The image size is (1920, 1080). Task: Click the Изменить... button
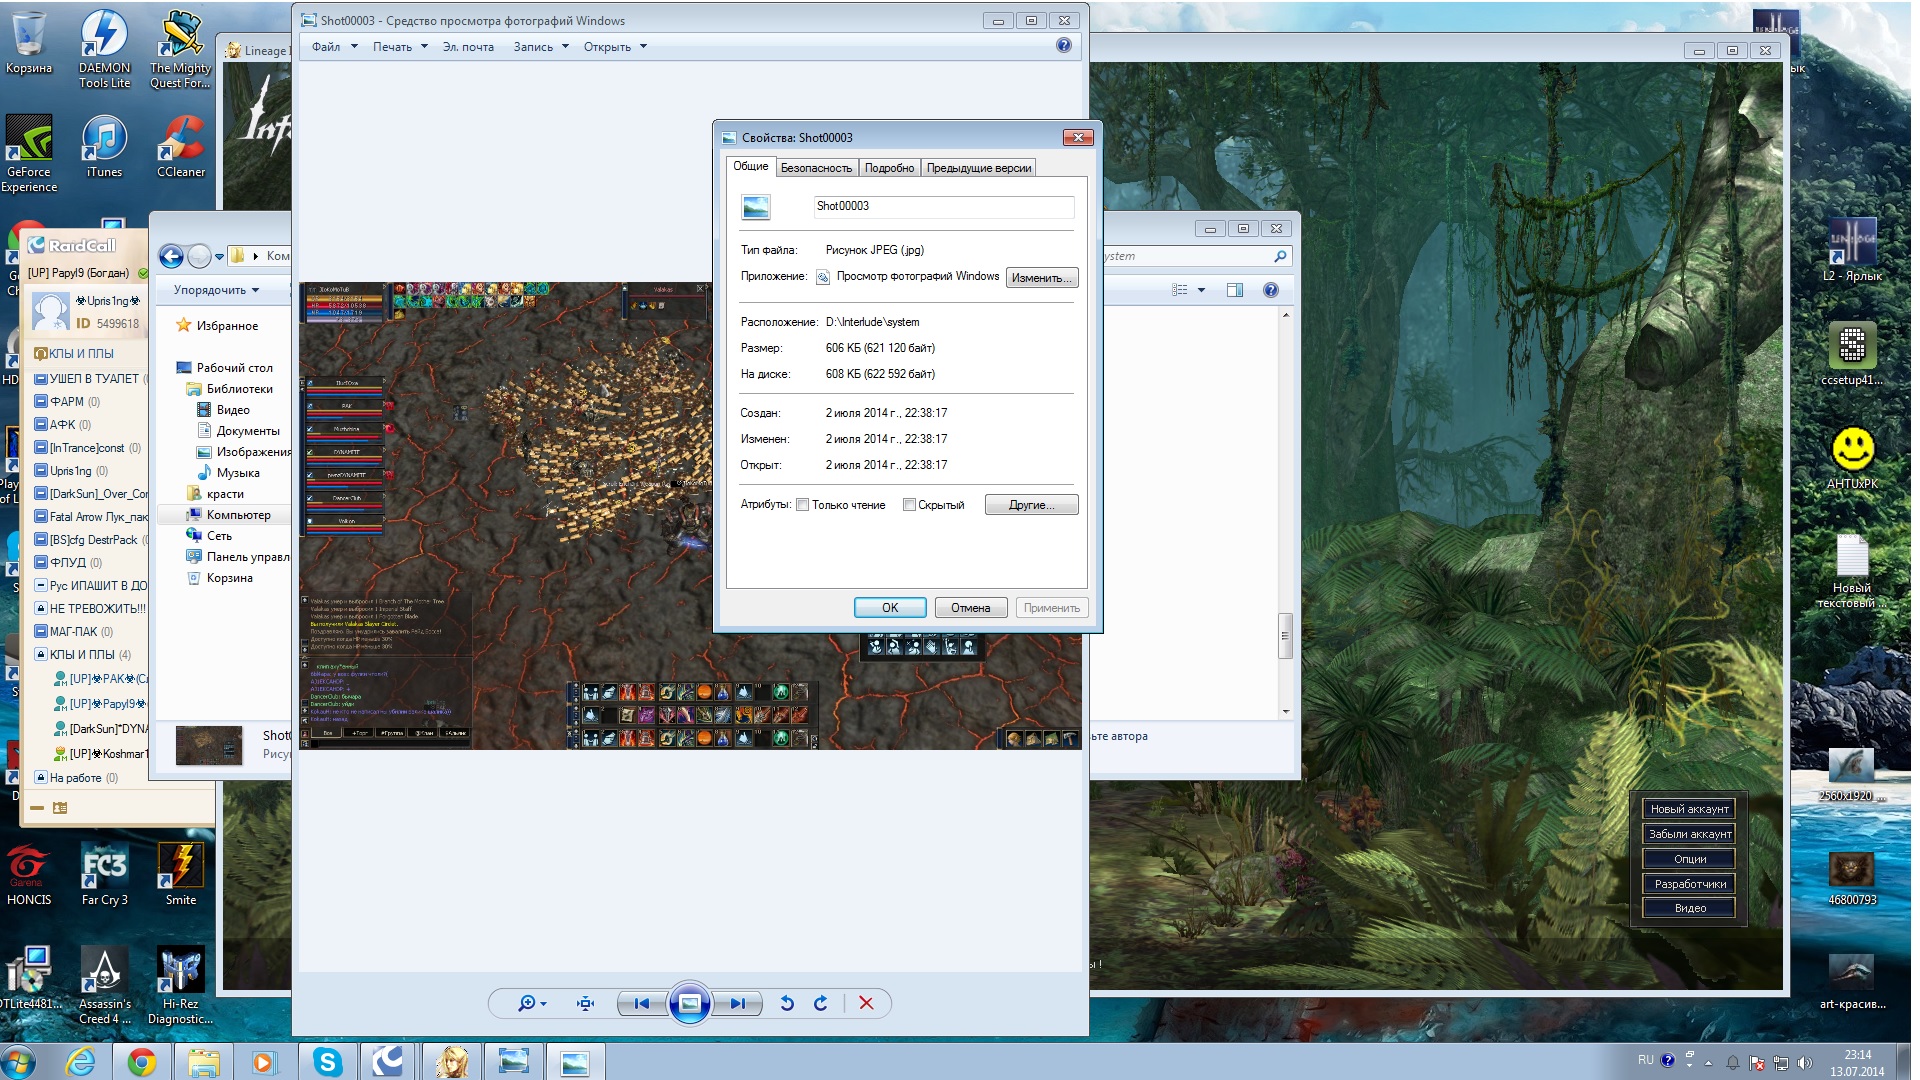point(1042,278)
